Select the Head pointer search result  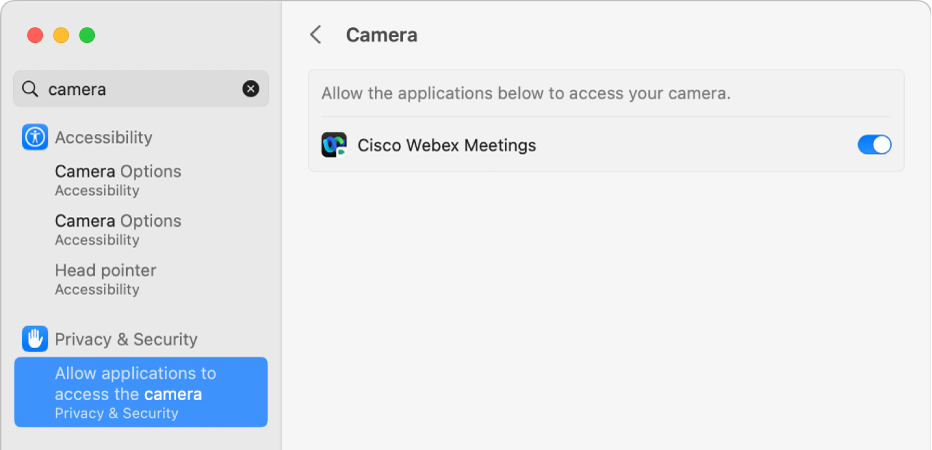click(105, 279)
